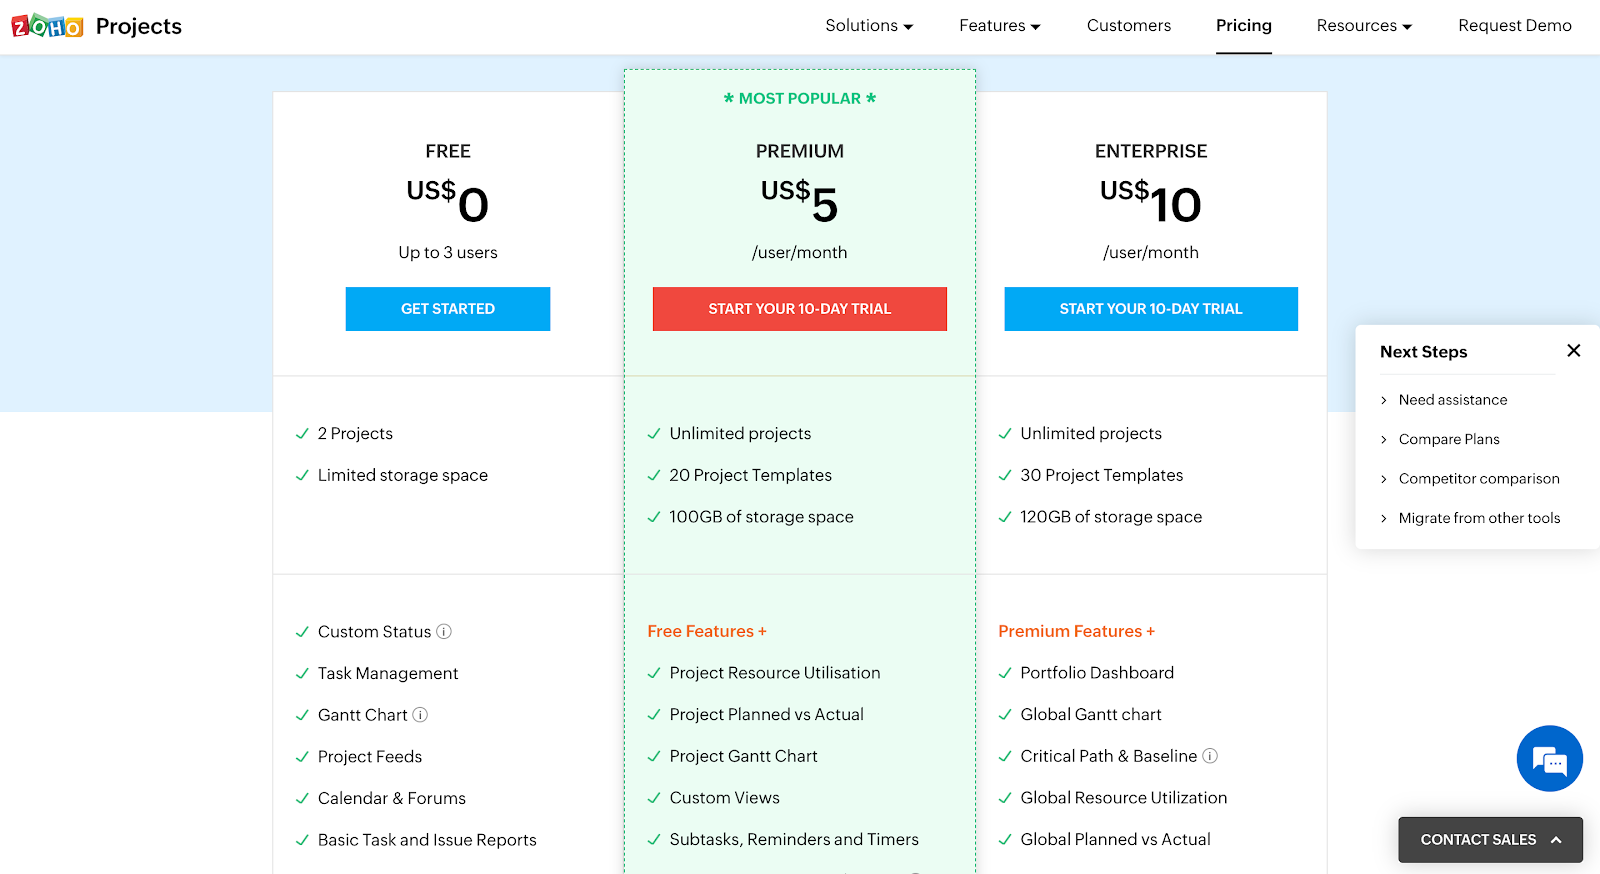
Task: Click 'Project Resource Utilisation' text
Action: pyautogui.click(x=775, y=673)
